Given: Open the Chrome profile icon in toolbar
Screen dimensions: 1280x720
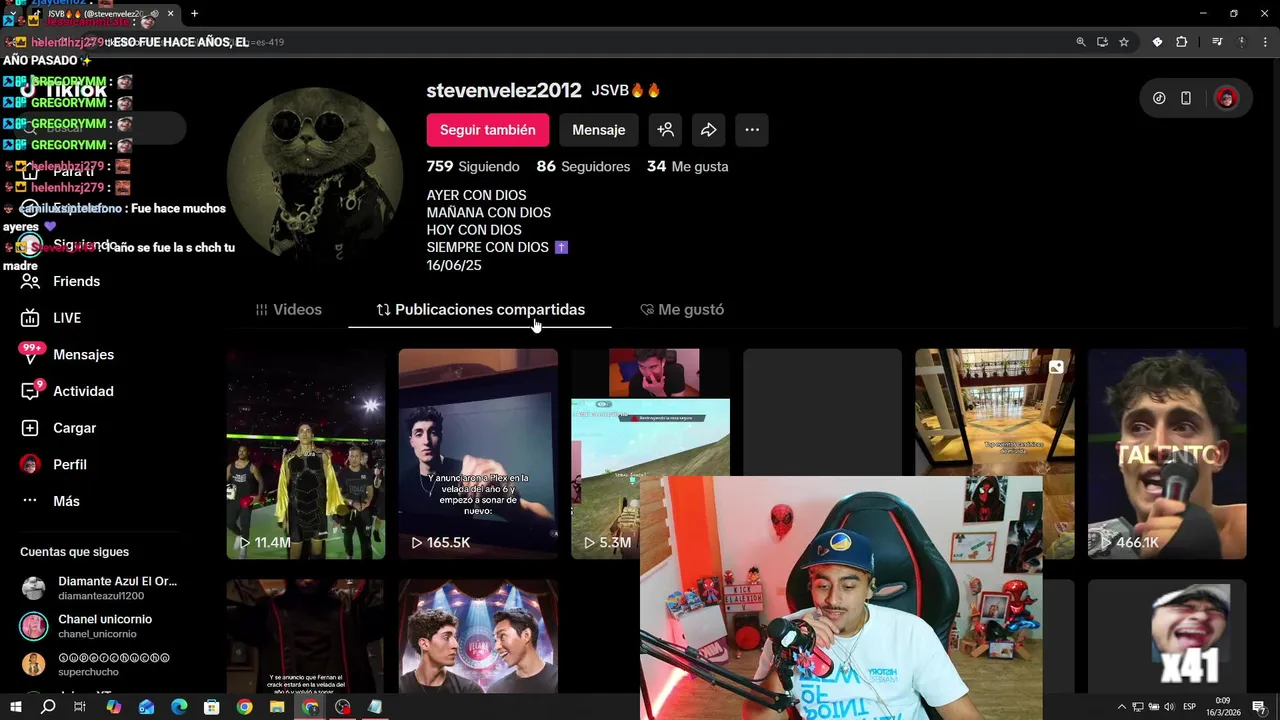Looking at the screenshot, I should click(1242, 42).
